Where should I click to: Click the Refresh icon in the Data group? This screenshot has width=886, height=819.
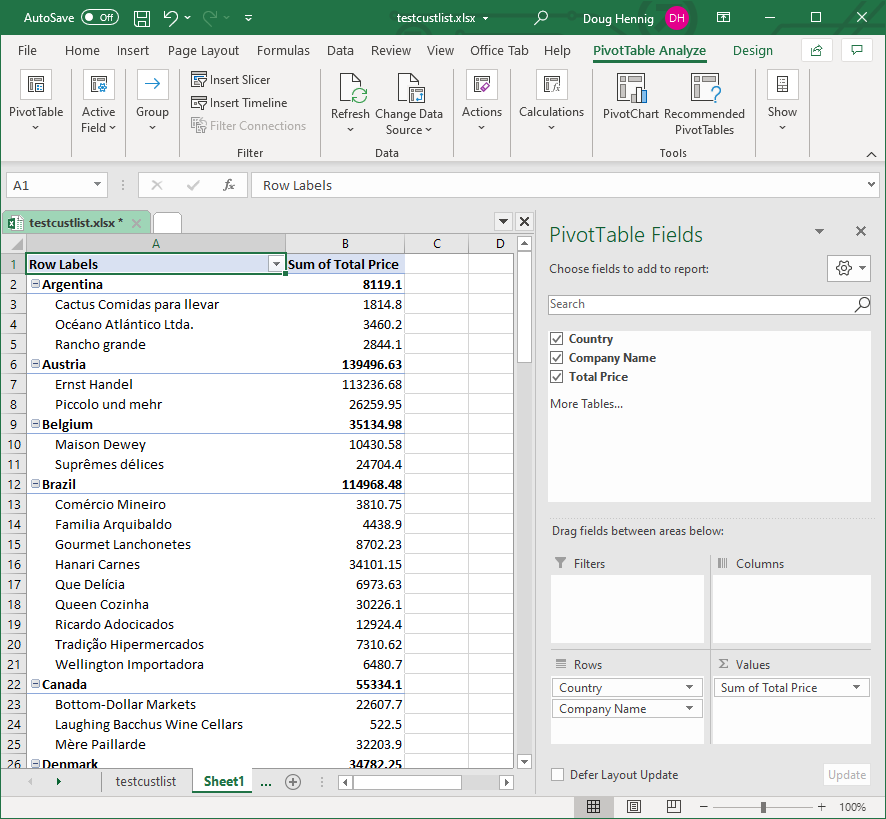coord(351,89)
